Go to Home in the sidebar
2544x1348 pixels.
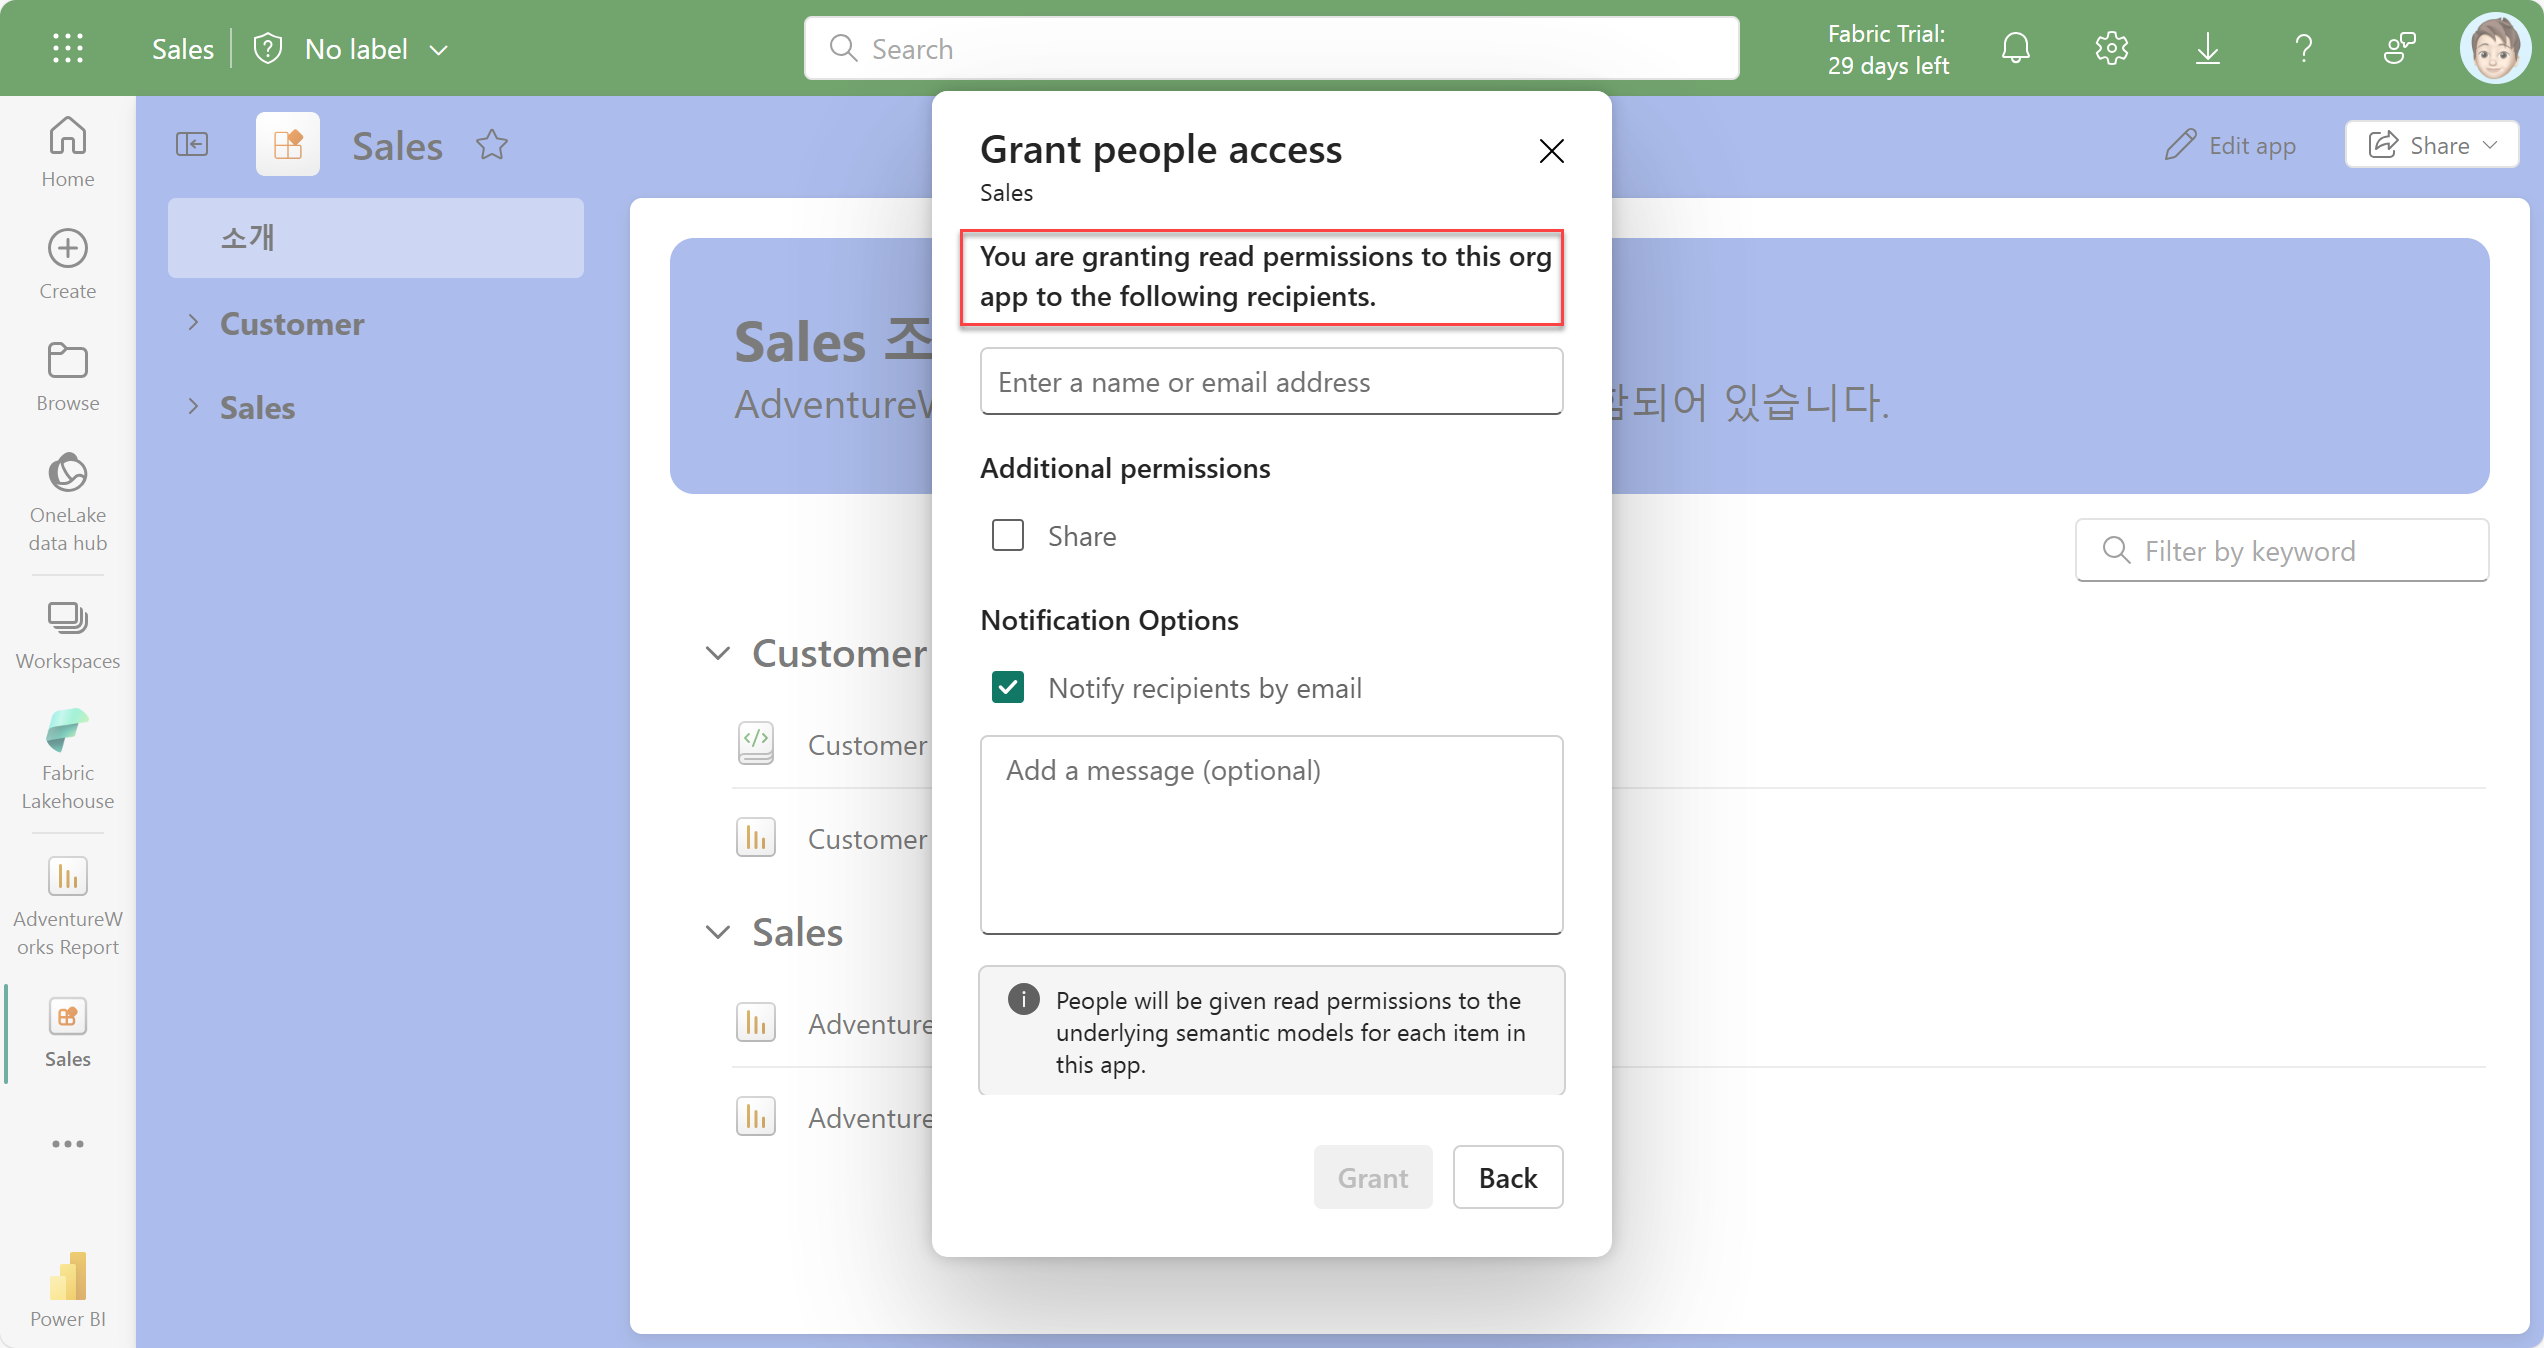coord(68,152)
